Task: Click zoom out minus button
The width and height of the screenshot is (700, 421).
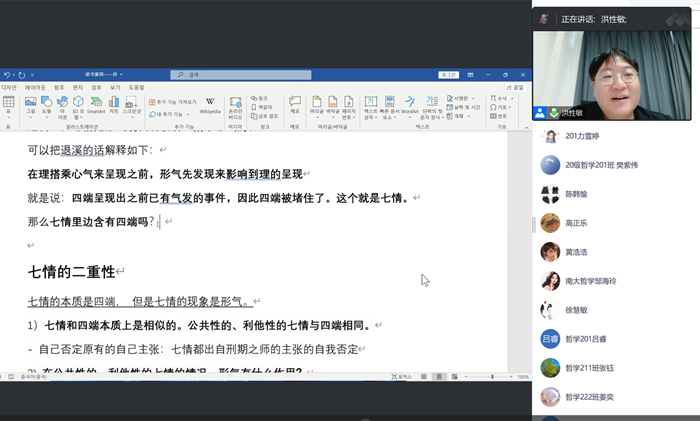Action: [466, 377]
